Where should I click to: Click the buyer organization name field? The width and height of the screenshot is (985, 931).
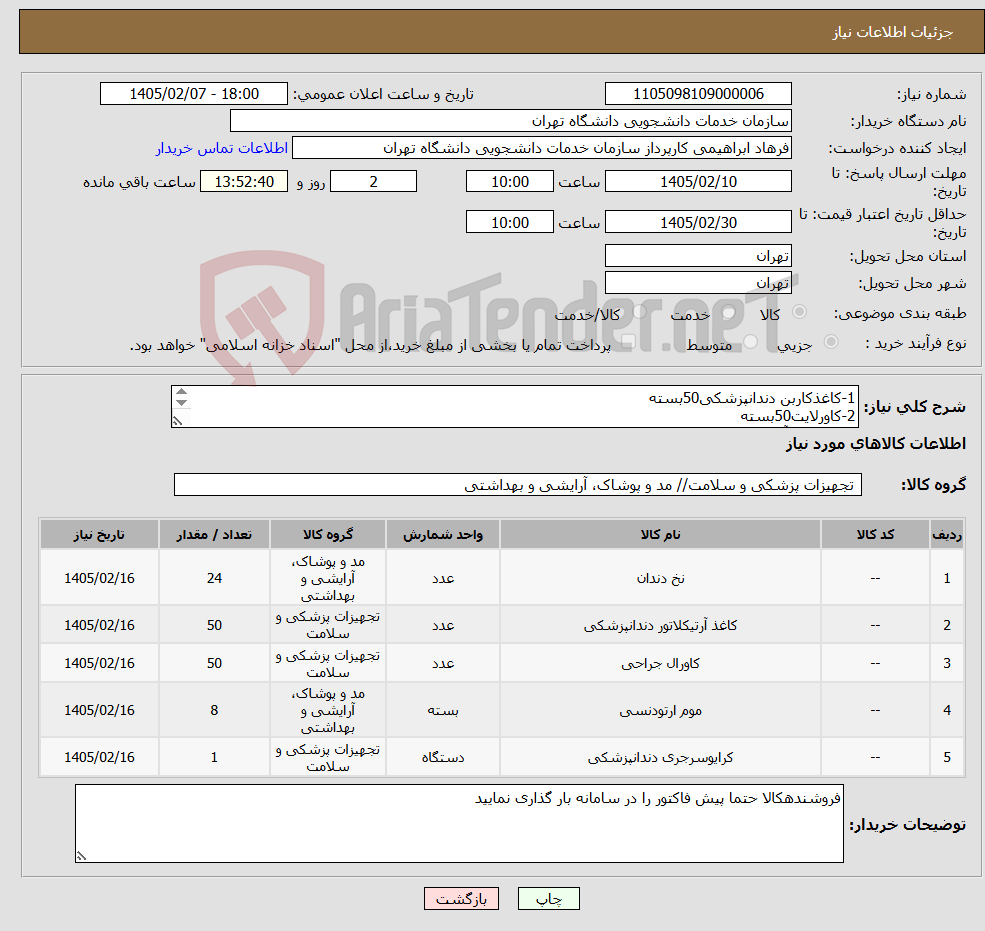(511, 121)
